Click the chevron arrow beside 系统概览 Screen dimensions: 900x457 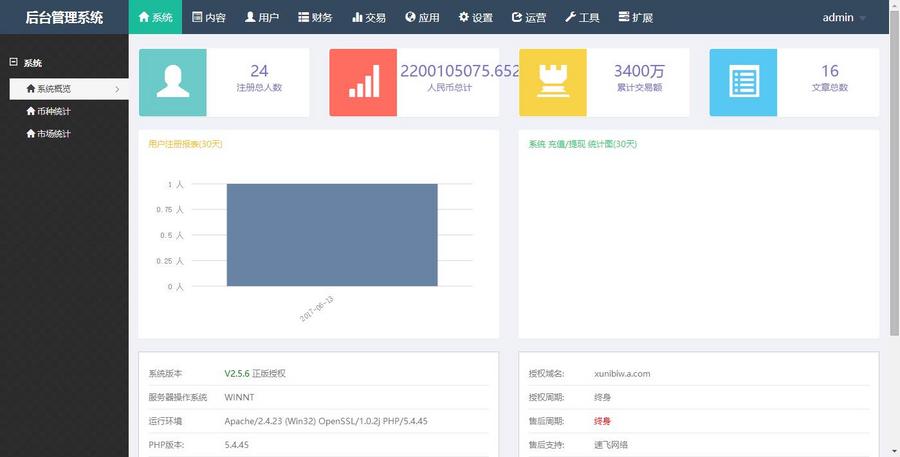click(x=117, y=89)
